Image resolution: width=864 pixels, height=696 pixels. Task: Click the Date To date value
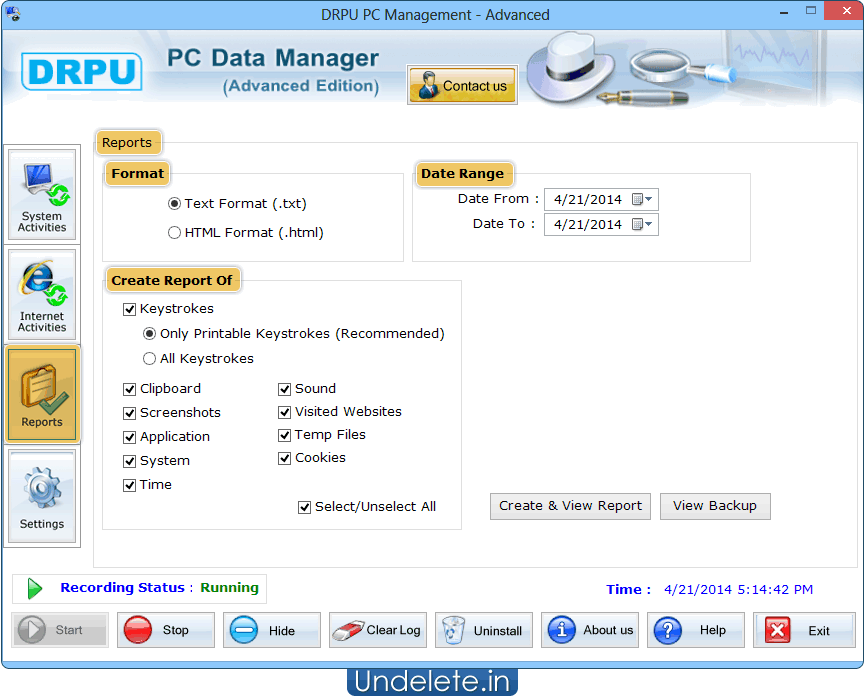(587, 225)
